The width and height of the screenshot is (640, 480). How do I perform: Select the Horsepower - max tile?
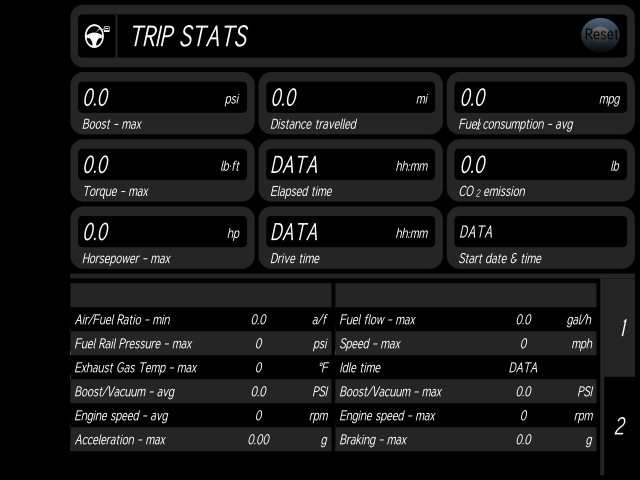point(162,238)
